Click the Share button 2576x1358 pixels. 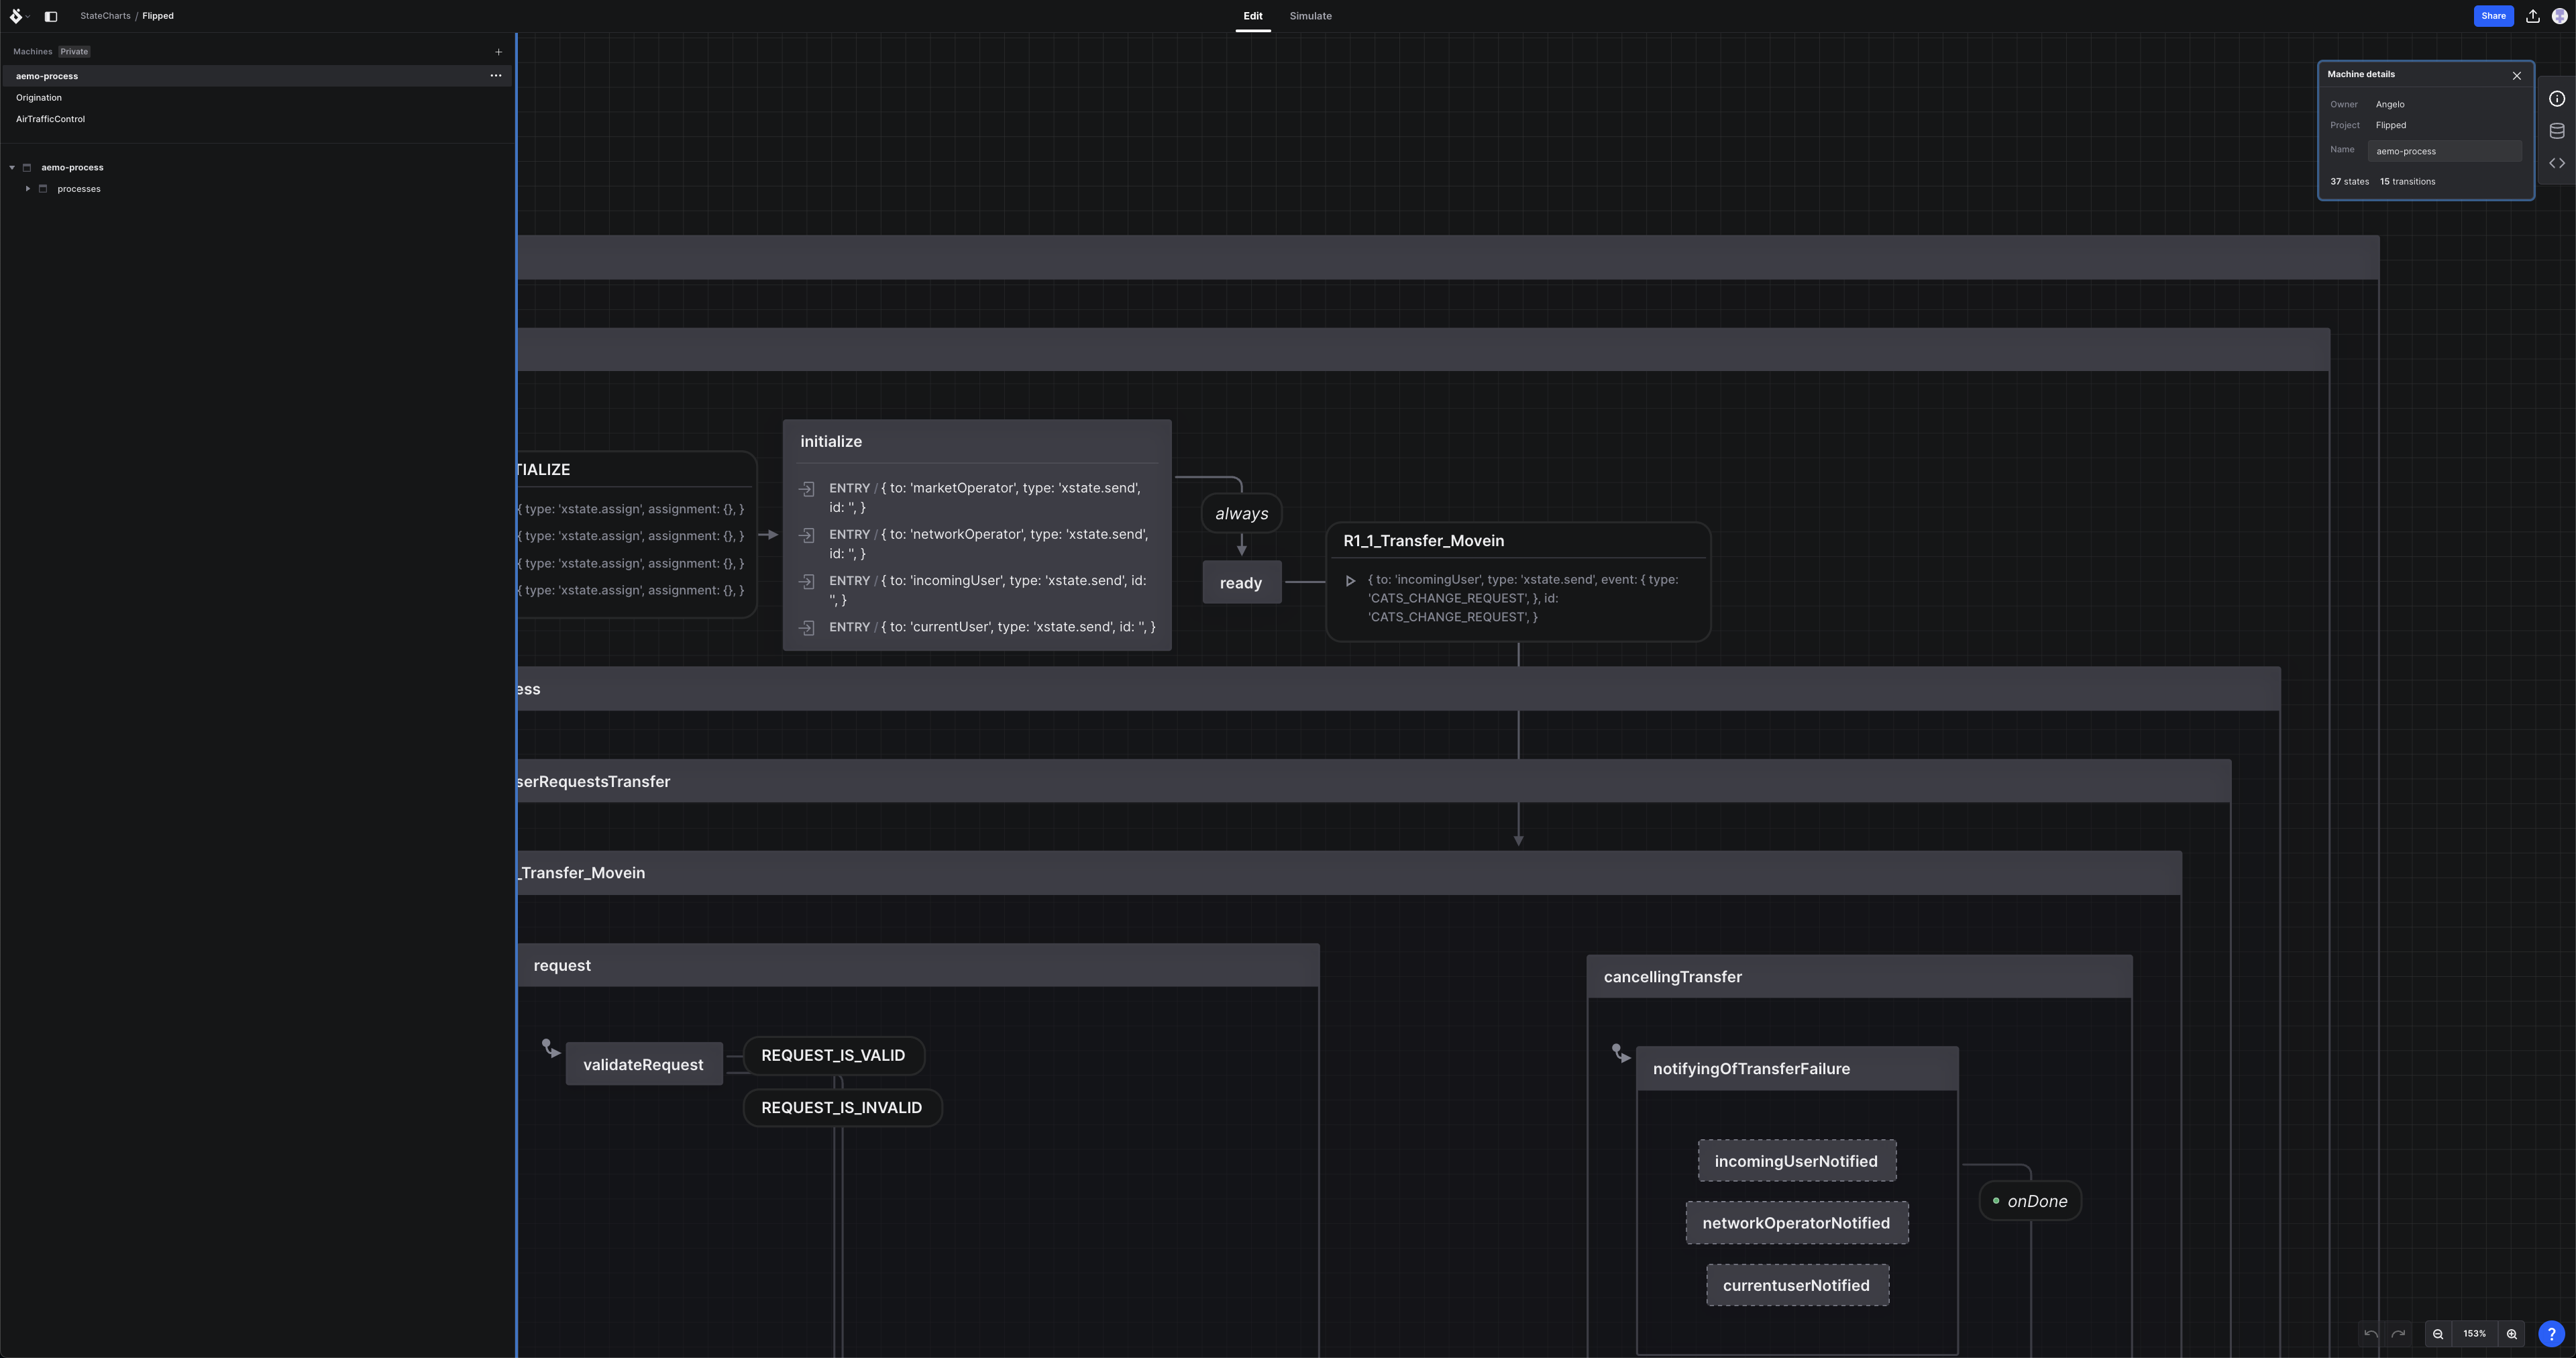tap(2493, 16)
